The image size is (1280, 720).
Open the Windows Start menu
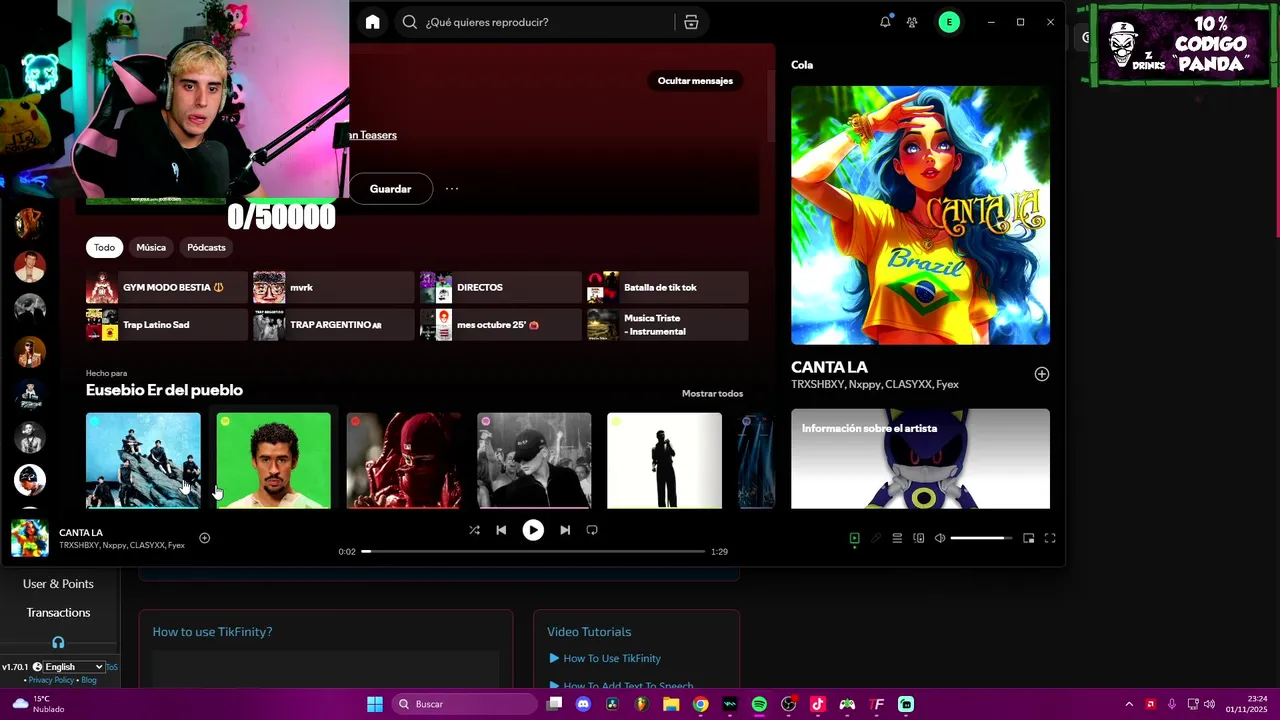375,704
